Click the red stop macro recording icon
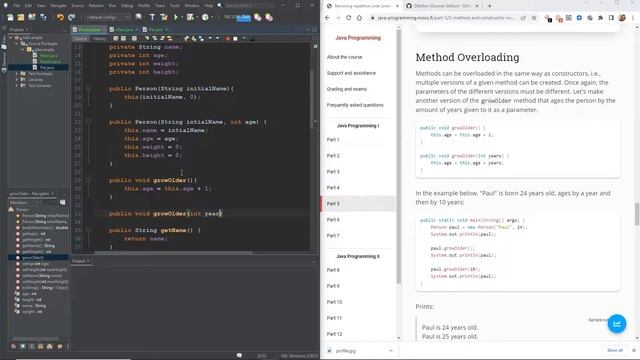The image size is (640, 360). pos(228,38)
